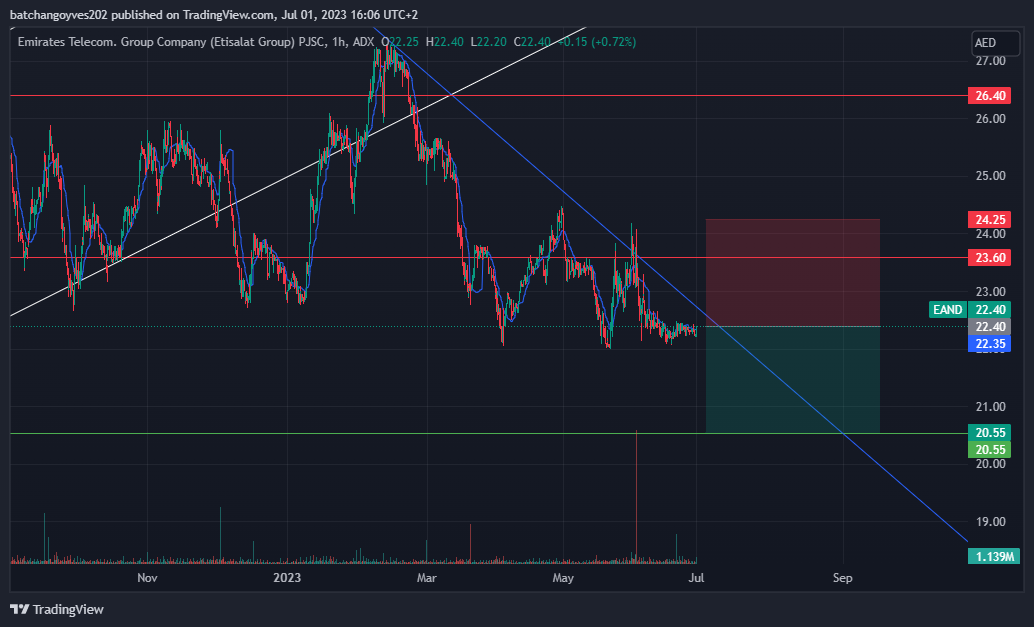Click the Emirates Telecom chart title
Image resolution: width=1034 pixels, height=627 pixels.
[x=171, y=42]
